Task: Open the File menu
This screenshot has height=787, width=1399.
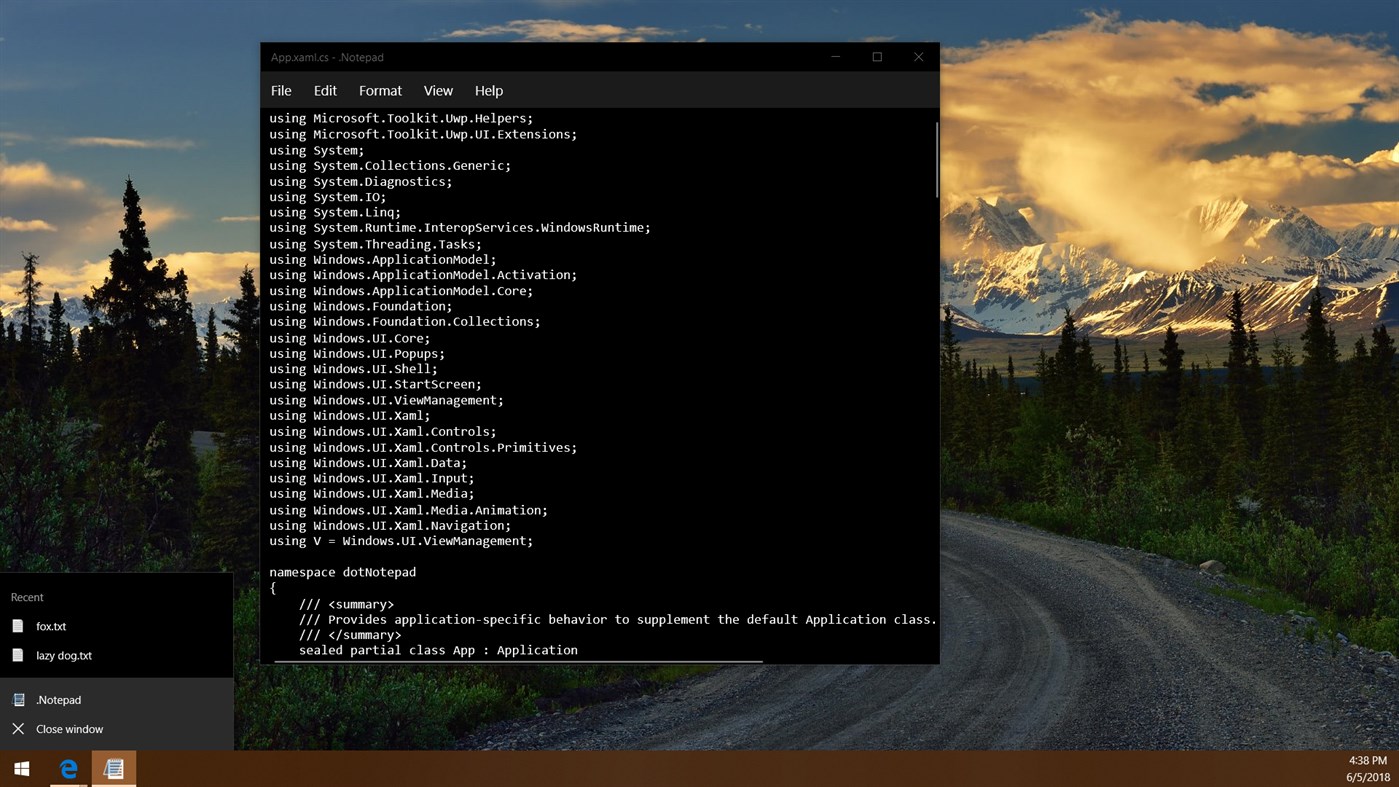Action: (x=280, y=90)
